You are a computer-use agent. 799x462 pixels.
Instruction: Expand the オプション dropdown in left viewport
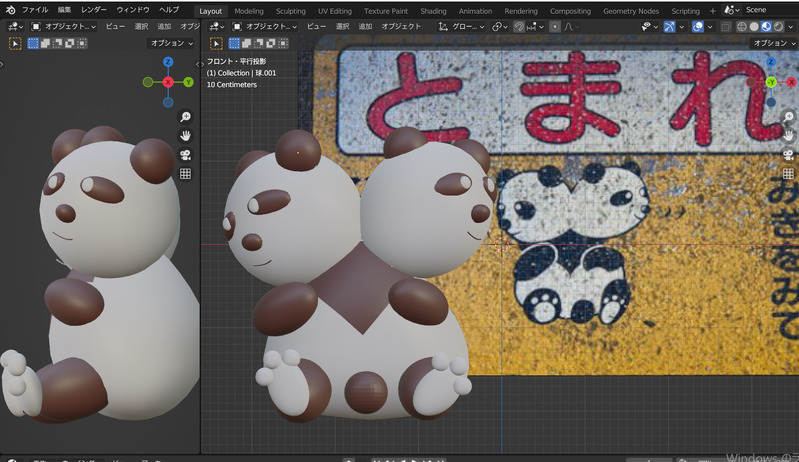[172, 43]
